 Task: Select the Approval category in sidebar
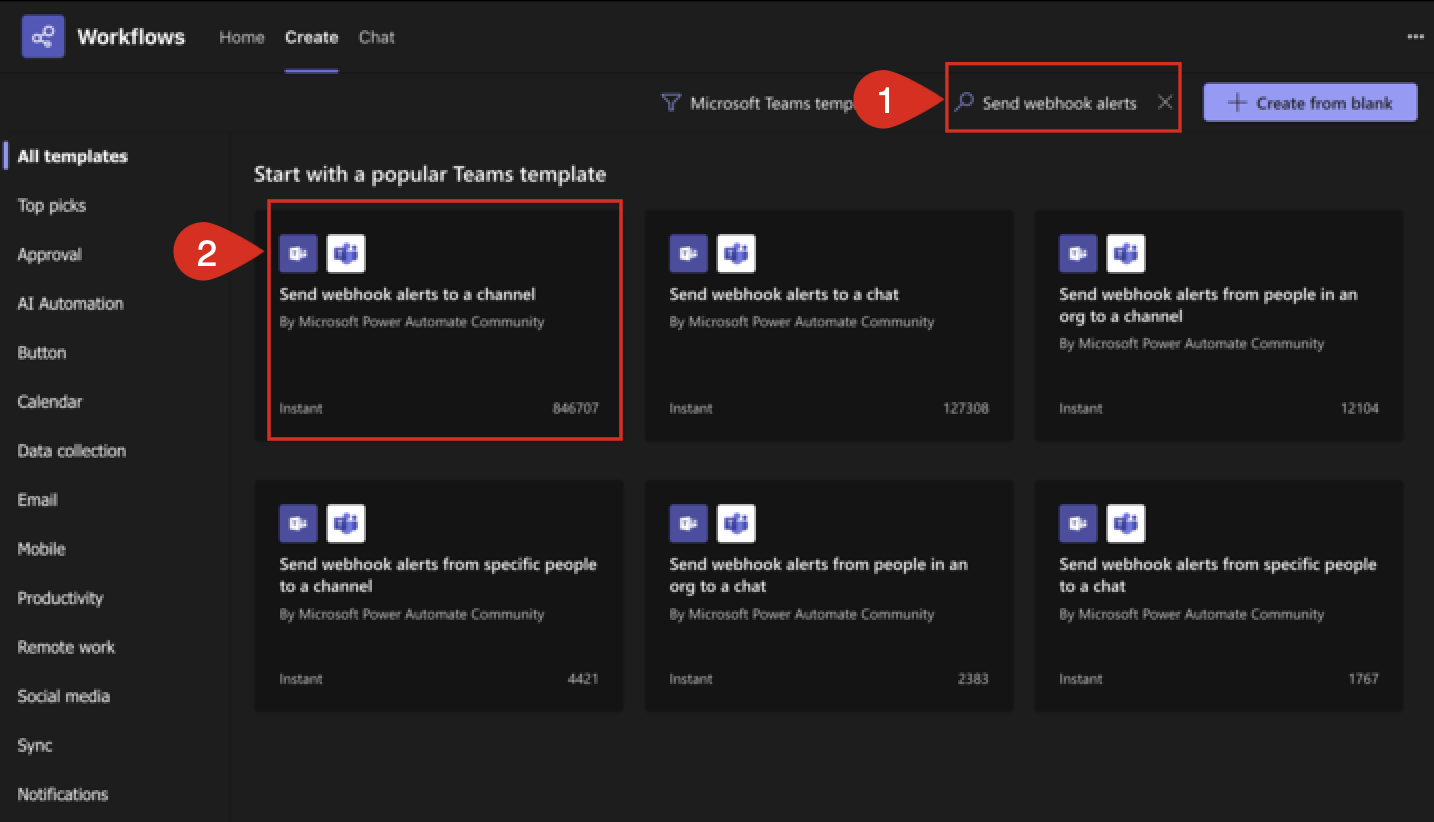[49, 255]
